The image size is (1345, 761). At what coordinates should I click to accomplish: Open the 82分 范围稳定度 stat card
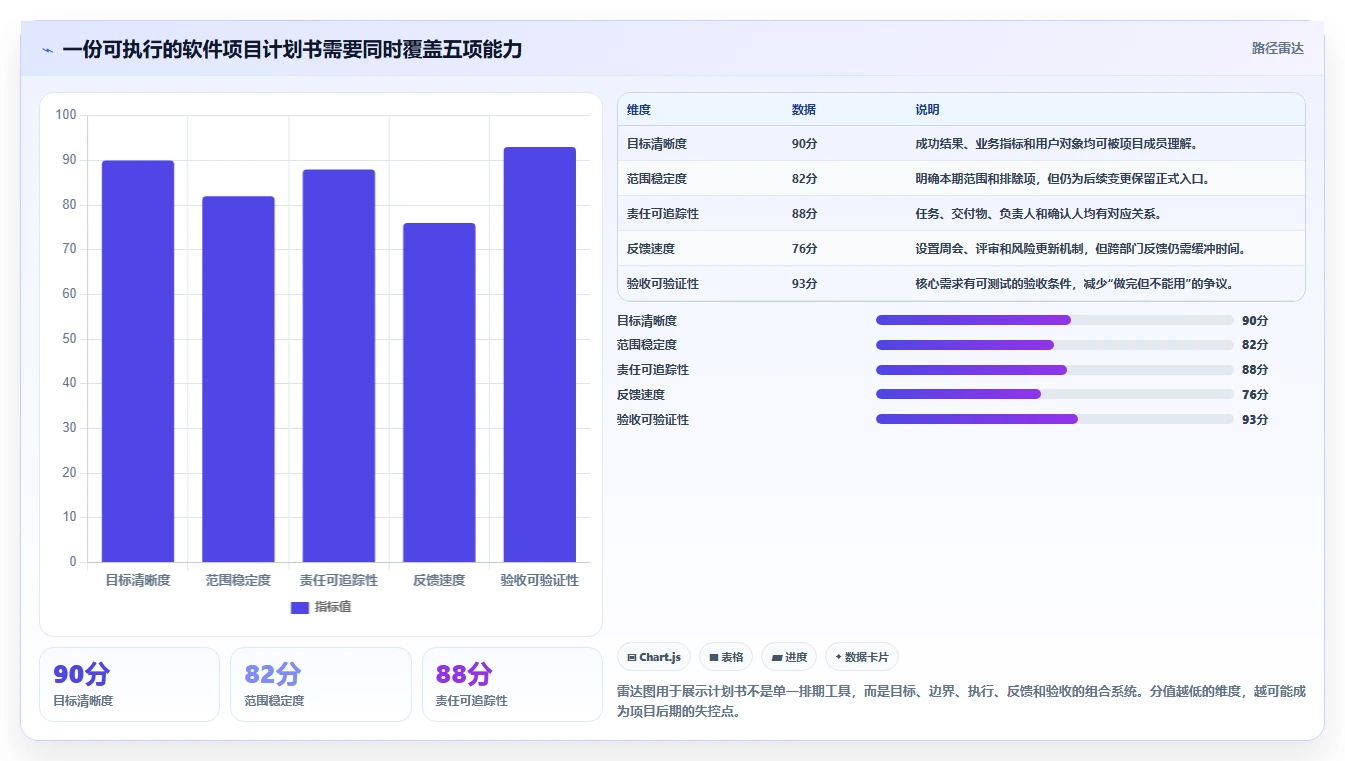[321, 684]
